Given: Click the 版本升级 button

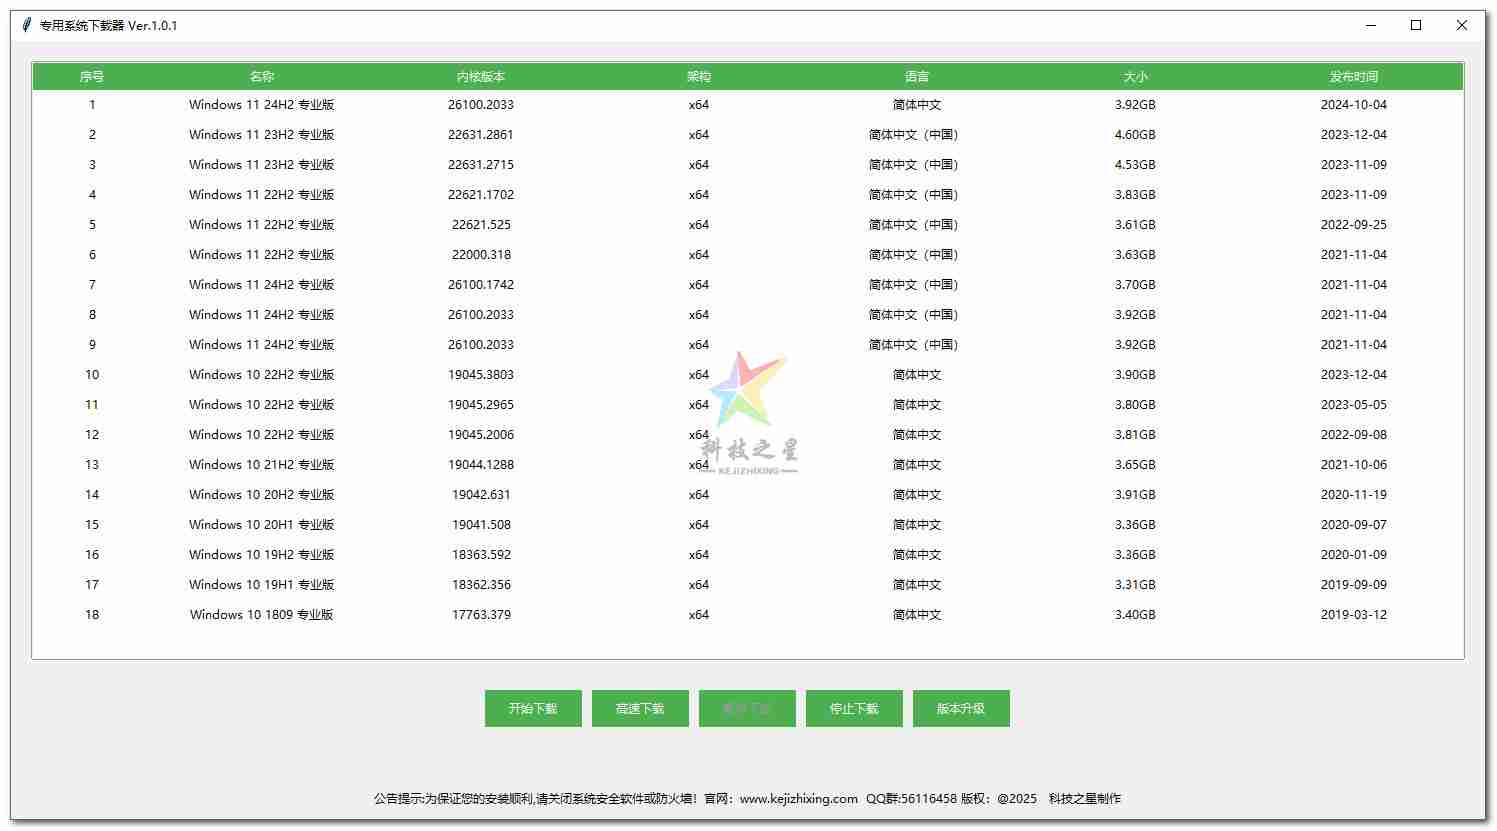Looking at the screenshot, I should pyautogui.click(x=961, y=708).
